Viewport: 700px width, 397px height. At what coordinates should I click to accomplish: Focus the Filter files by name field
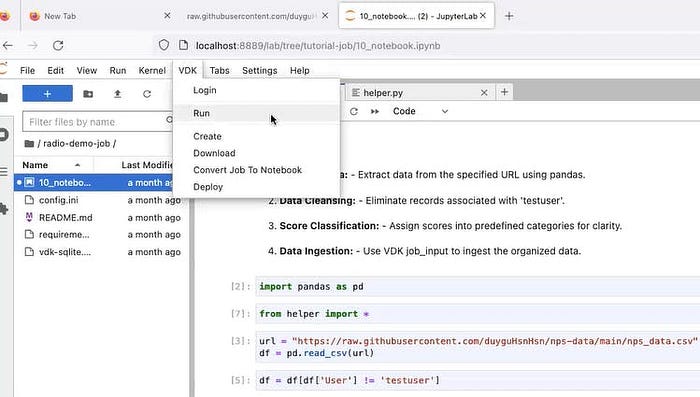pos(97,121)
